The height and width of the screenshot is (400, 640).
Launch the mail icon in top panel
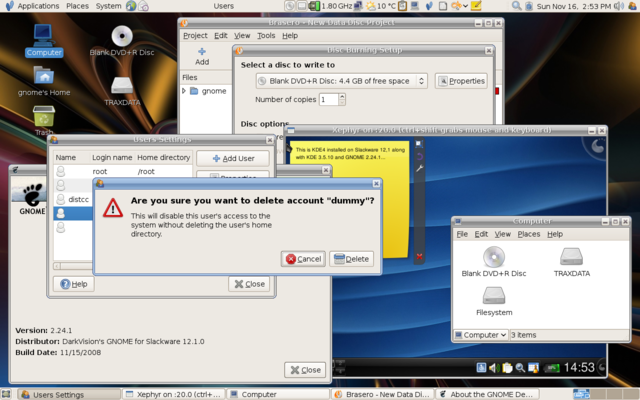pos(143,6)
